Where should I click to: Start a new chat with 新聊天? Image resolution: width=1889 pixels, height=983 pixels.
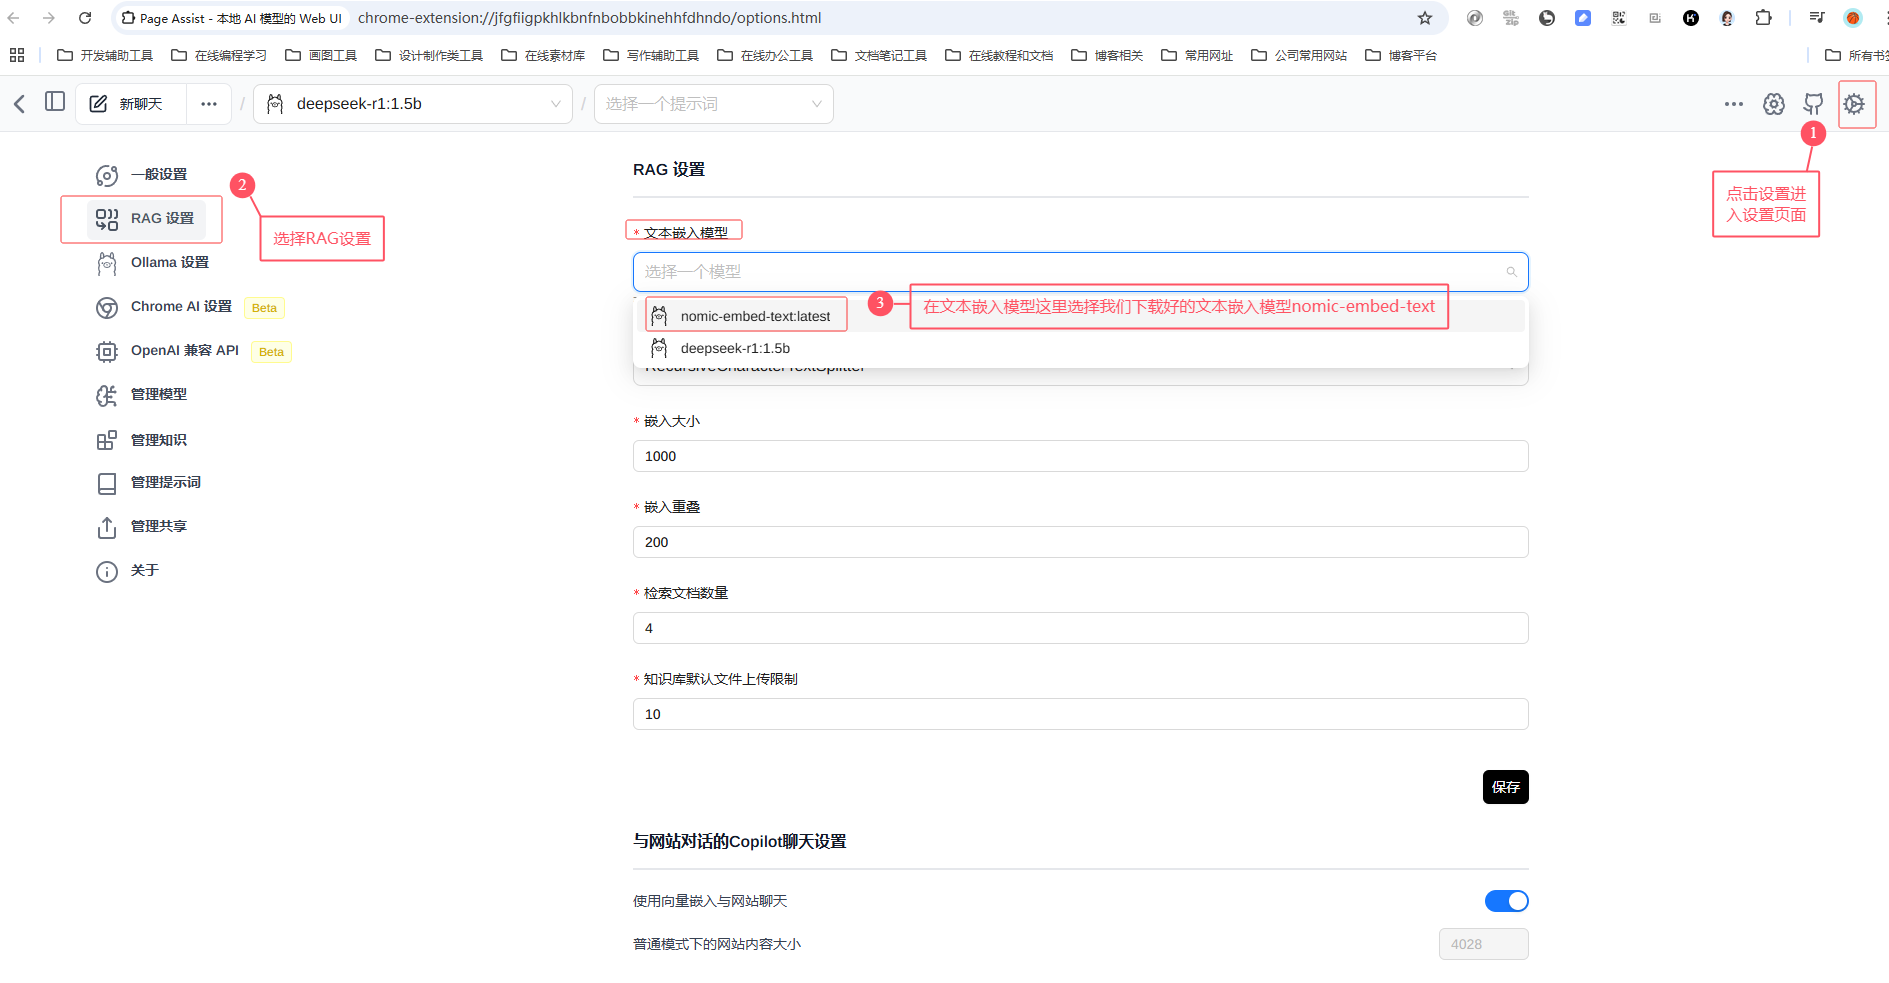pos(131,103)
